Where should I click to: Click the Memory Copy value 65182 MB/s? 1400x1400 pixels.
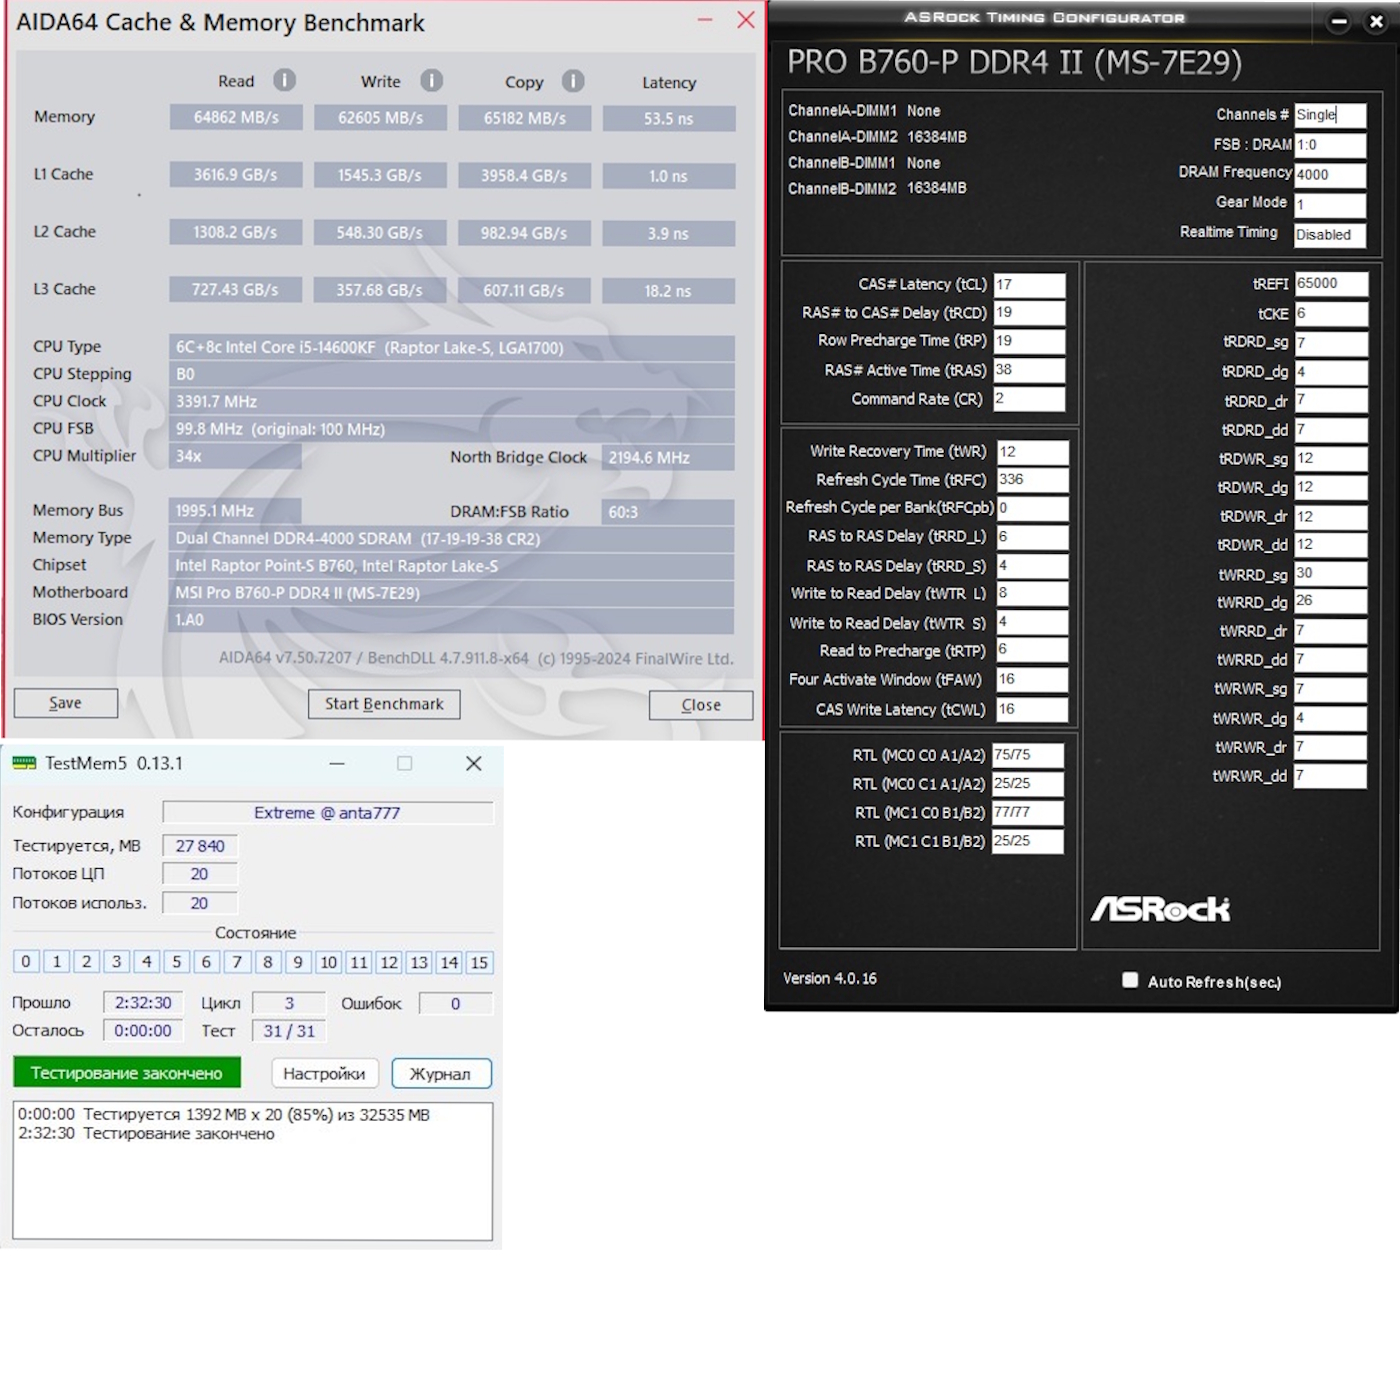pos(525,118)
